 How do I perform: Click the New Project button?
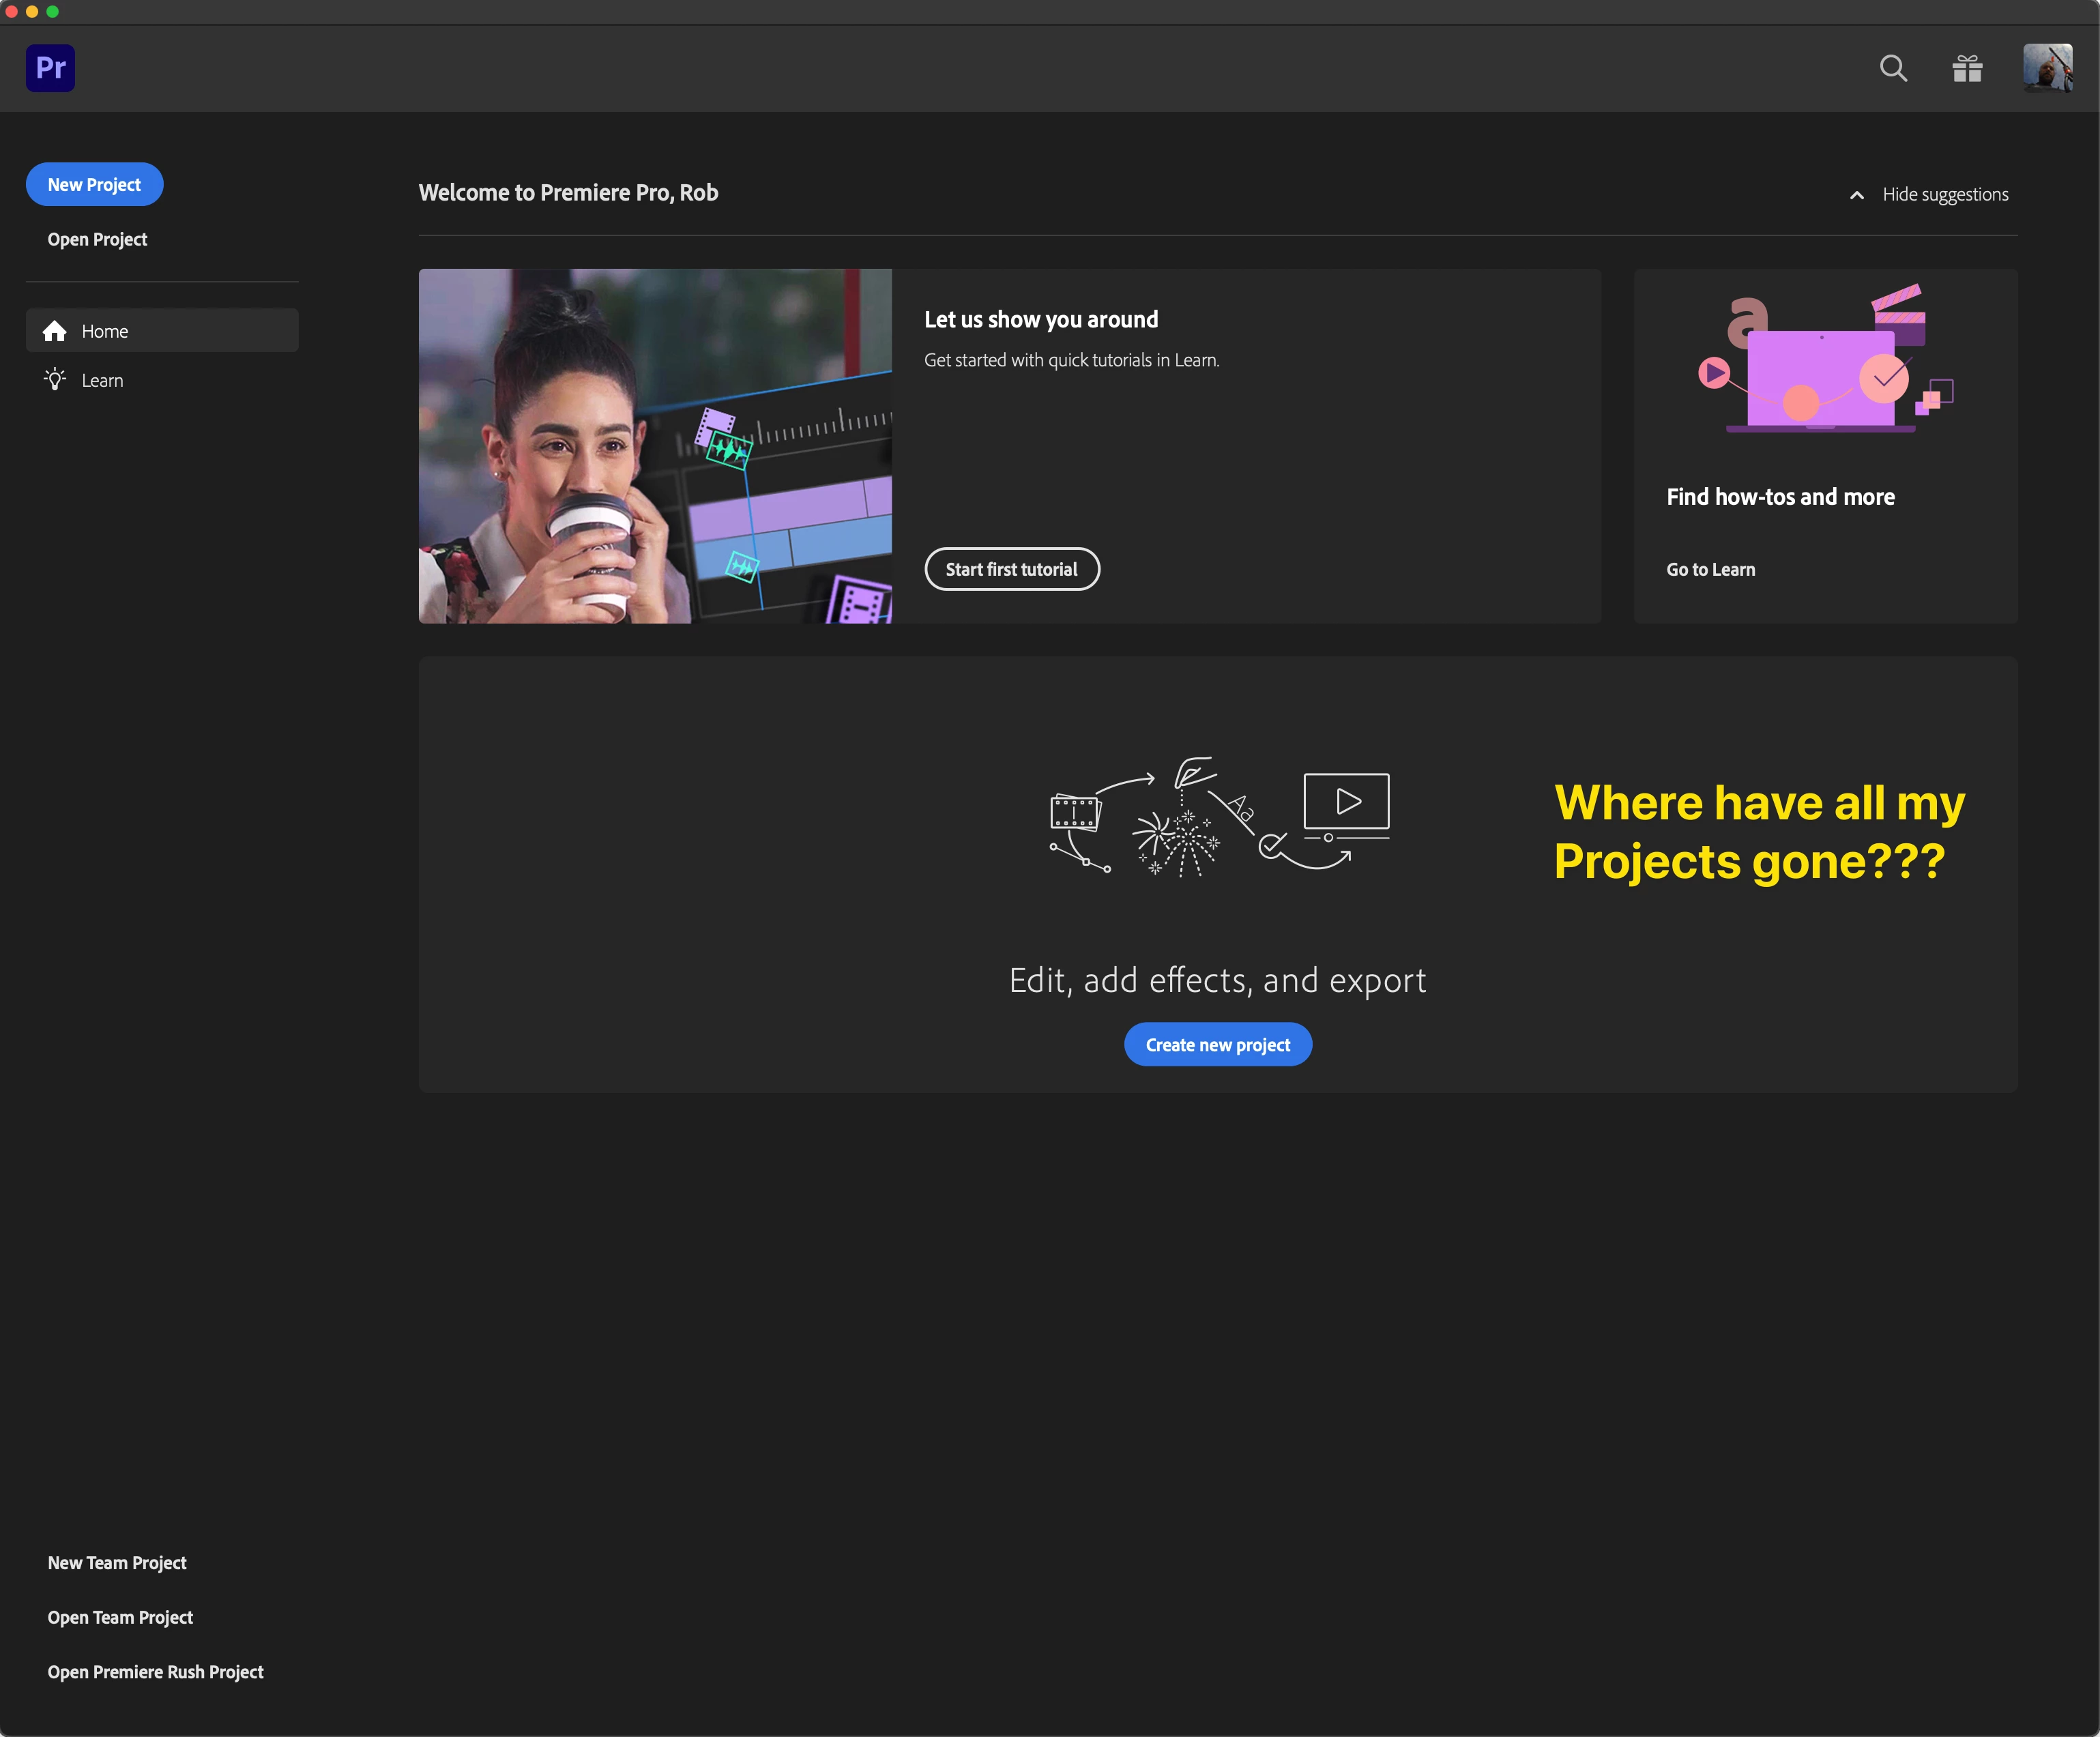tap(94, 185)
